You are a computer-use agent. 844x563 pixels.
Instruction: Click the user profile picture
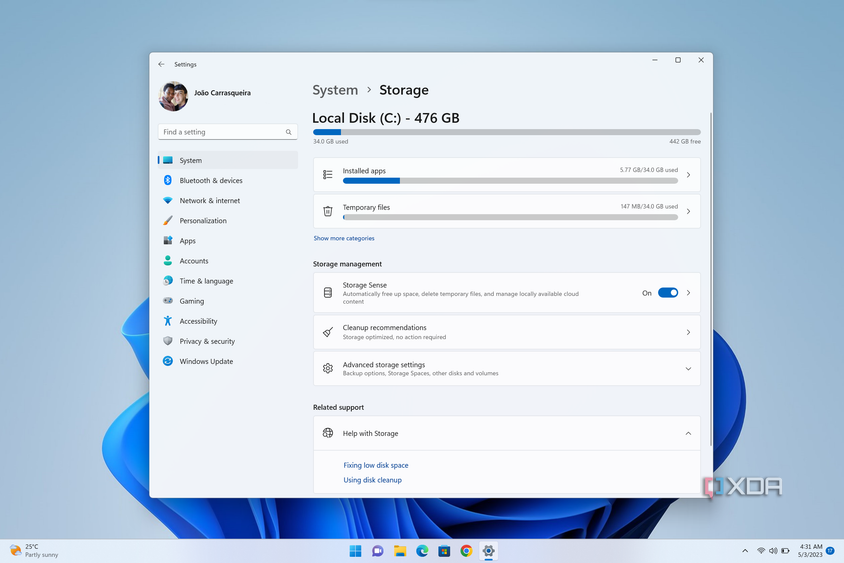click(x=173, y=96)
